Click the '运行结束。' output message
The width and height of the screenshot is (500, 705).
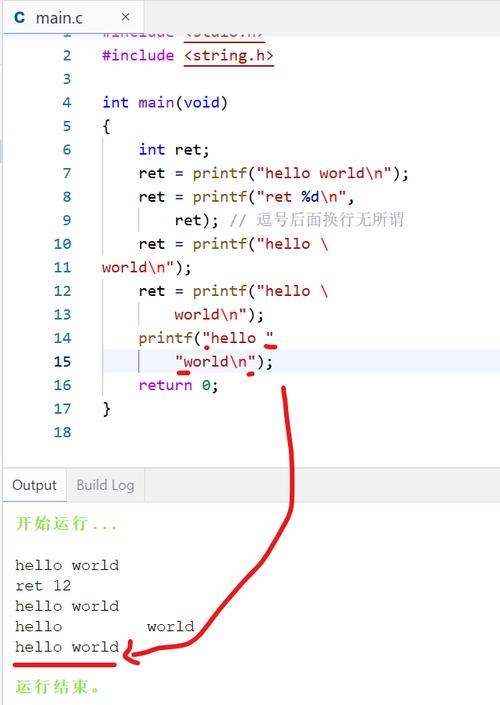(x=58, y=687)
